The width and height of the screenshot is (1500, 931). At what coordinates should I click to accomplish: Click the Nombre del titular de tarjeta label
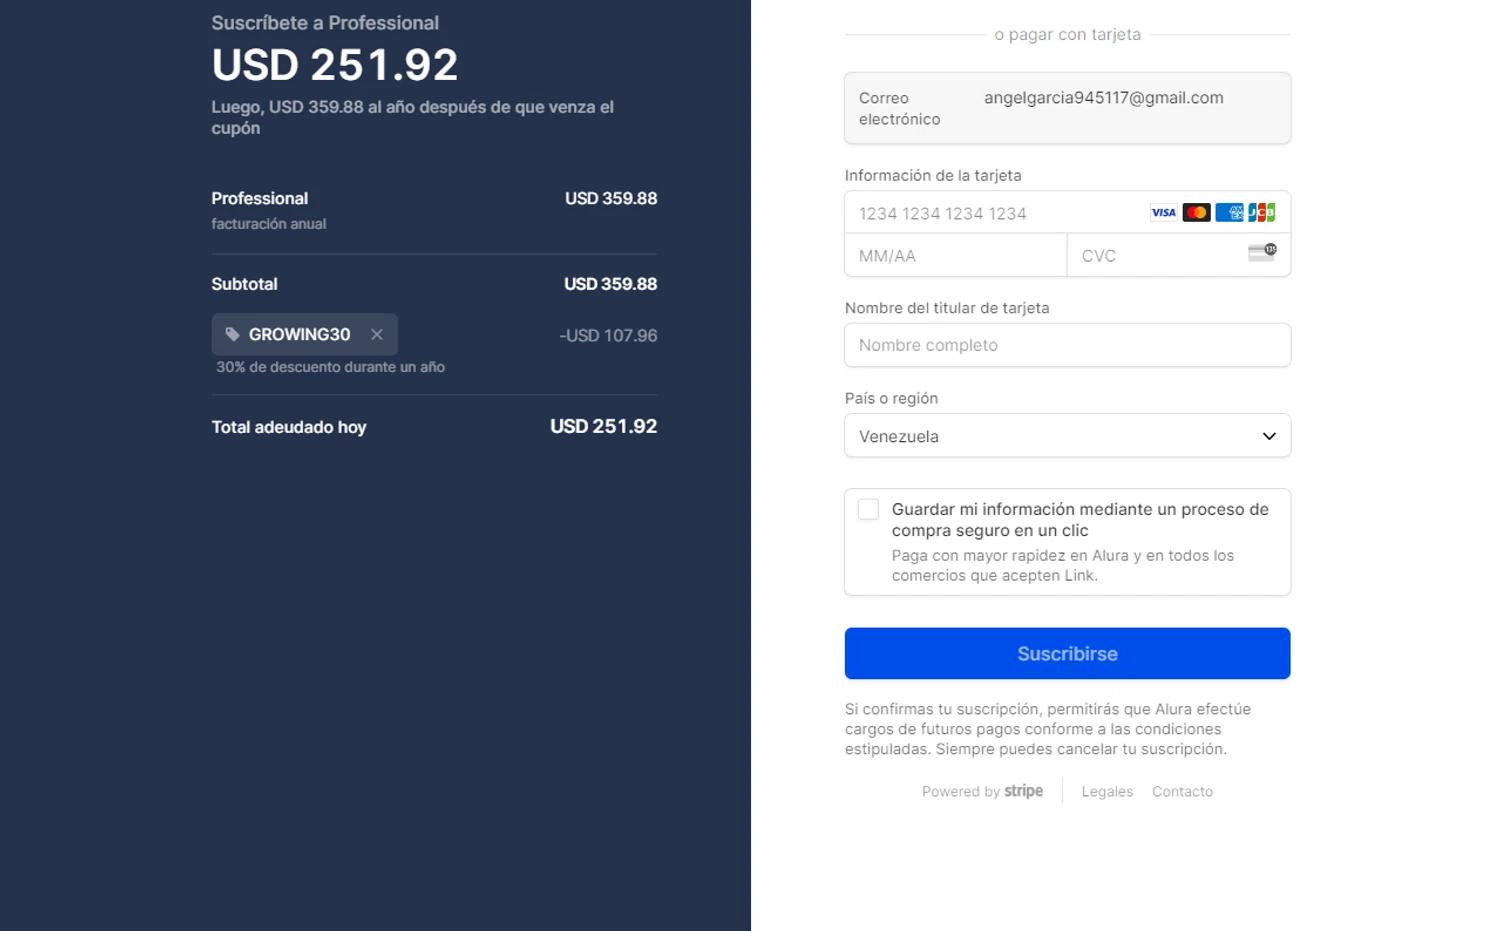[947, 308]
